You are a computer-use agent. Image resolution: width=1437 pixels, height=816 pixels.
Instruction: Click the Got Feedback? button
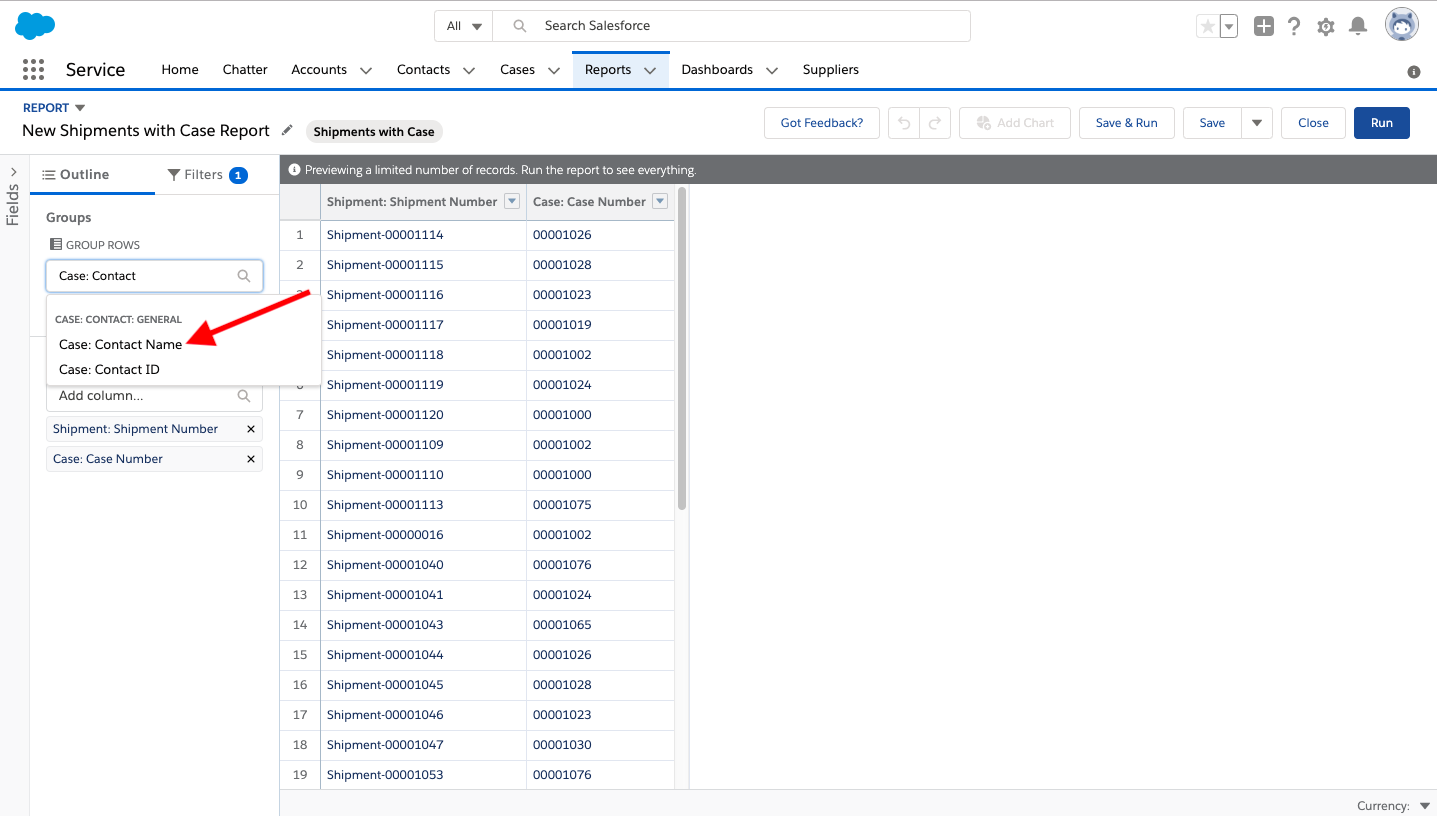[x=822, y=123]
